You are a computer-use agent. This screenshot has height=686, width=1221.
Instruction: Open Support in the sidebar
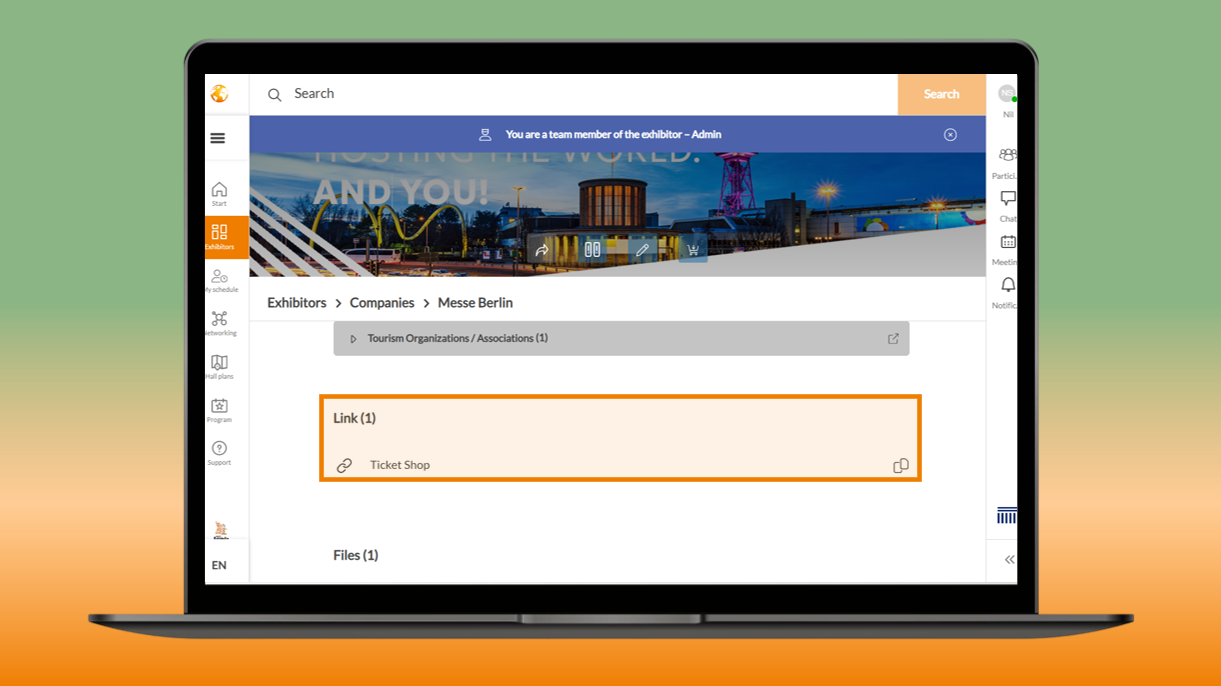[x=219, y=453]
